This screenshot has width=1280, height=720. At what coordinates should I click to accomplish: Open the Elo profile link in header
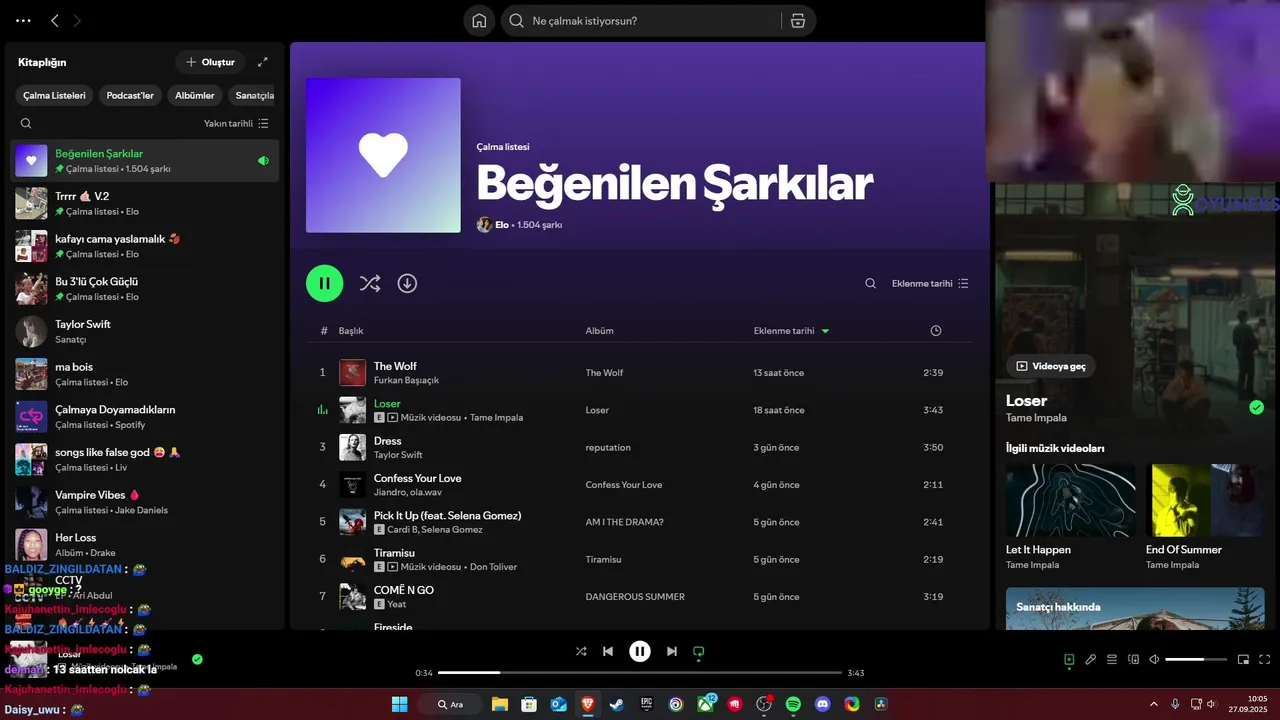pos(502,225)
